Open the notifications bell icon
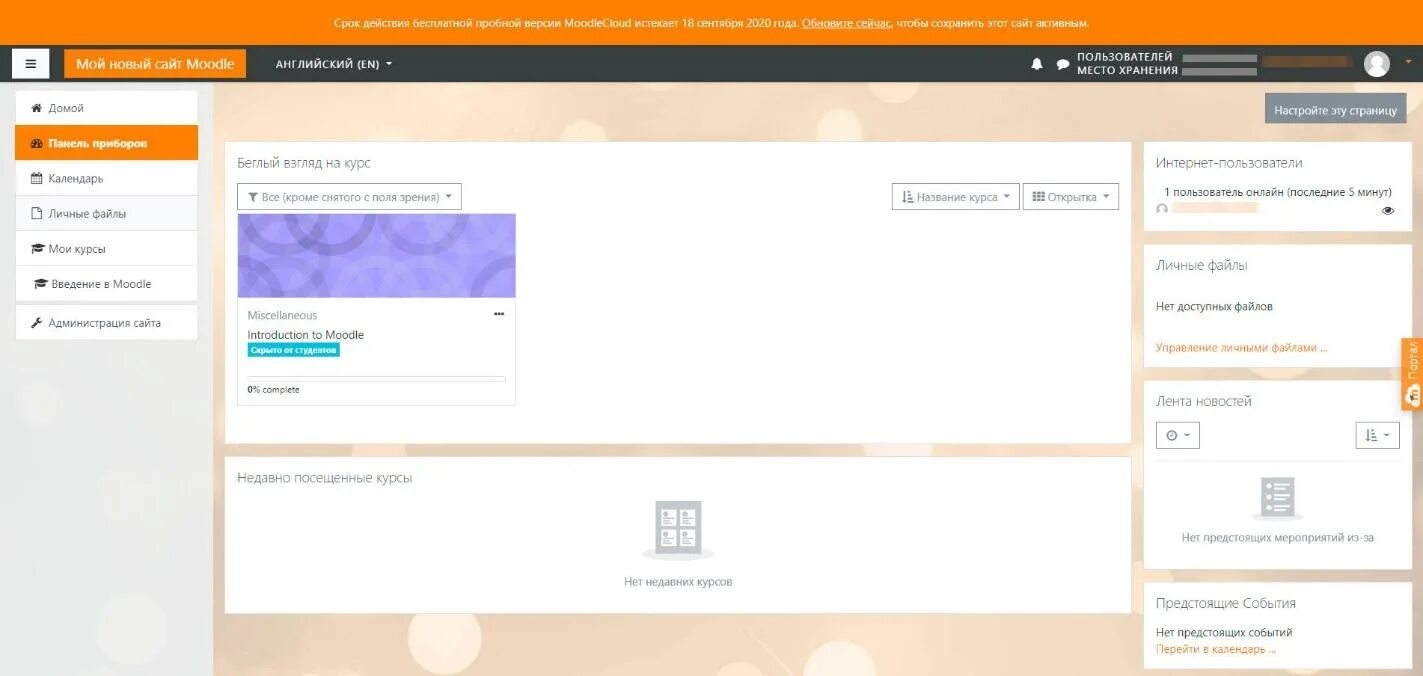The width and height of the screenshot is (1423, 676). pyautogui.click(x=1037, y=64)
